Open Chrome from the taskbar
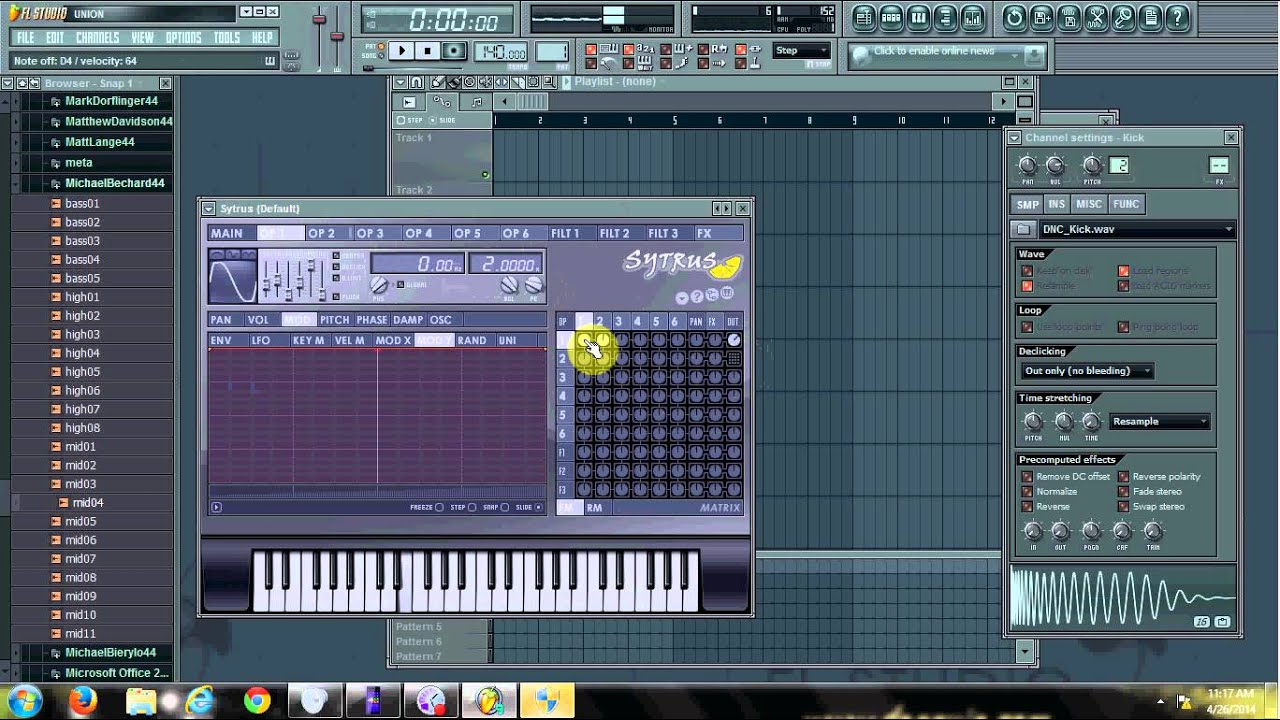This screenshot has height=720, width=1280. [x=257, y=700]
